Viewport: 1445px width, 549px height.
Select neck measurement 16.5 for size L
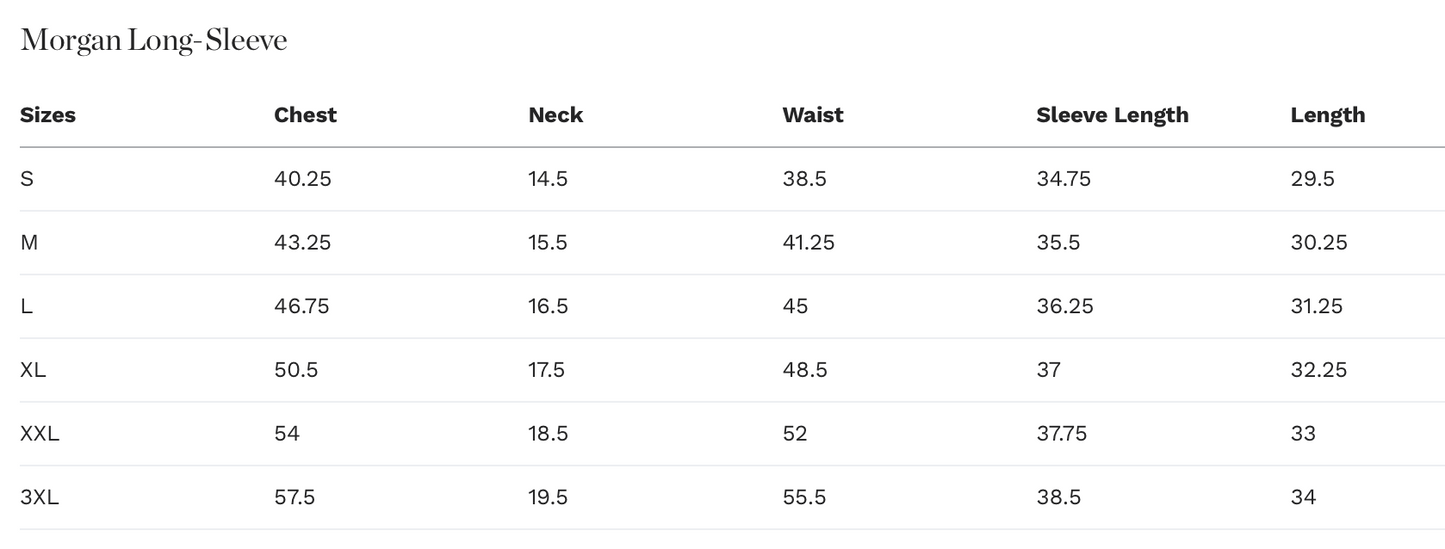click(x=548, y=306)
